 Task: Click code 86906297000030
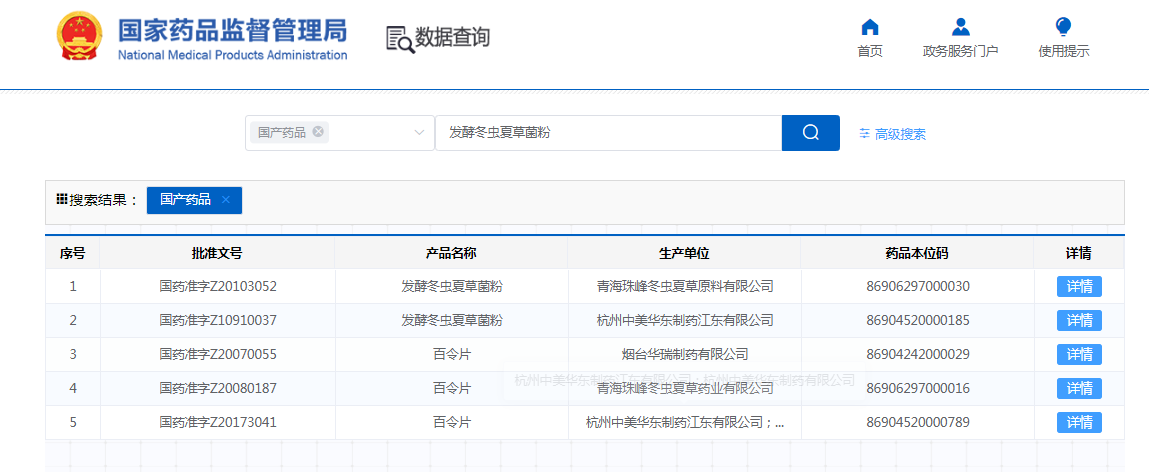pyautogui.click(x=917, y=286)
